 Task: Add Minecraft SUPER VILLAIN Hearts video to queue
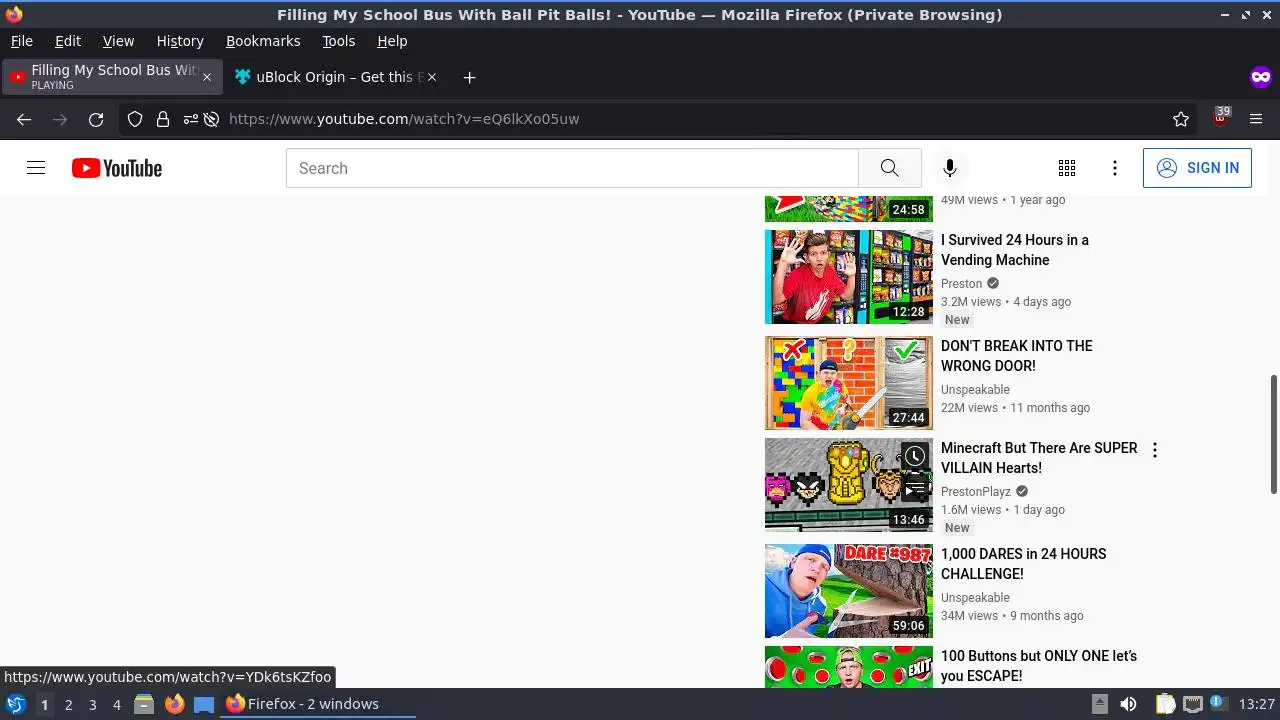pos(914,488)
